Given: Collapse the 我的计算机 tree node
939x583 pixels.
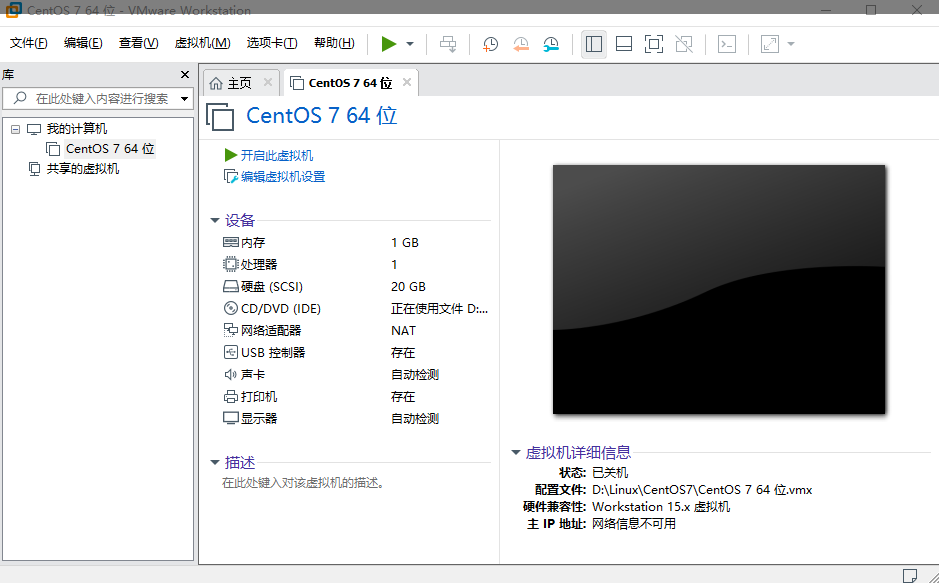Looking at the screenshot, I should (x=16, y=129).
